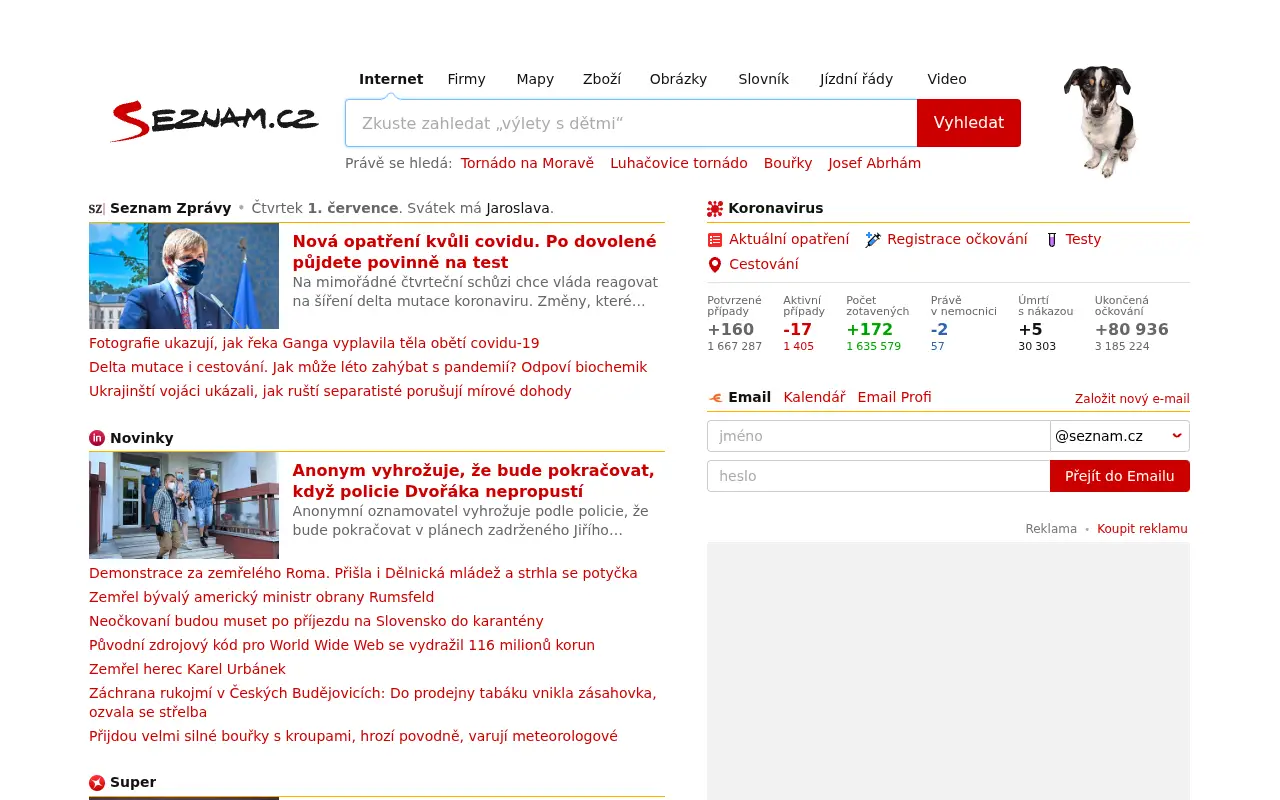Viewport: 1280px width, 800px height.
Task: Select the Zboží search tab
Action: tap(602, 79)
